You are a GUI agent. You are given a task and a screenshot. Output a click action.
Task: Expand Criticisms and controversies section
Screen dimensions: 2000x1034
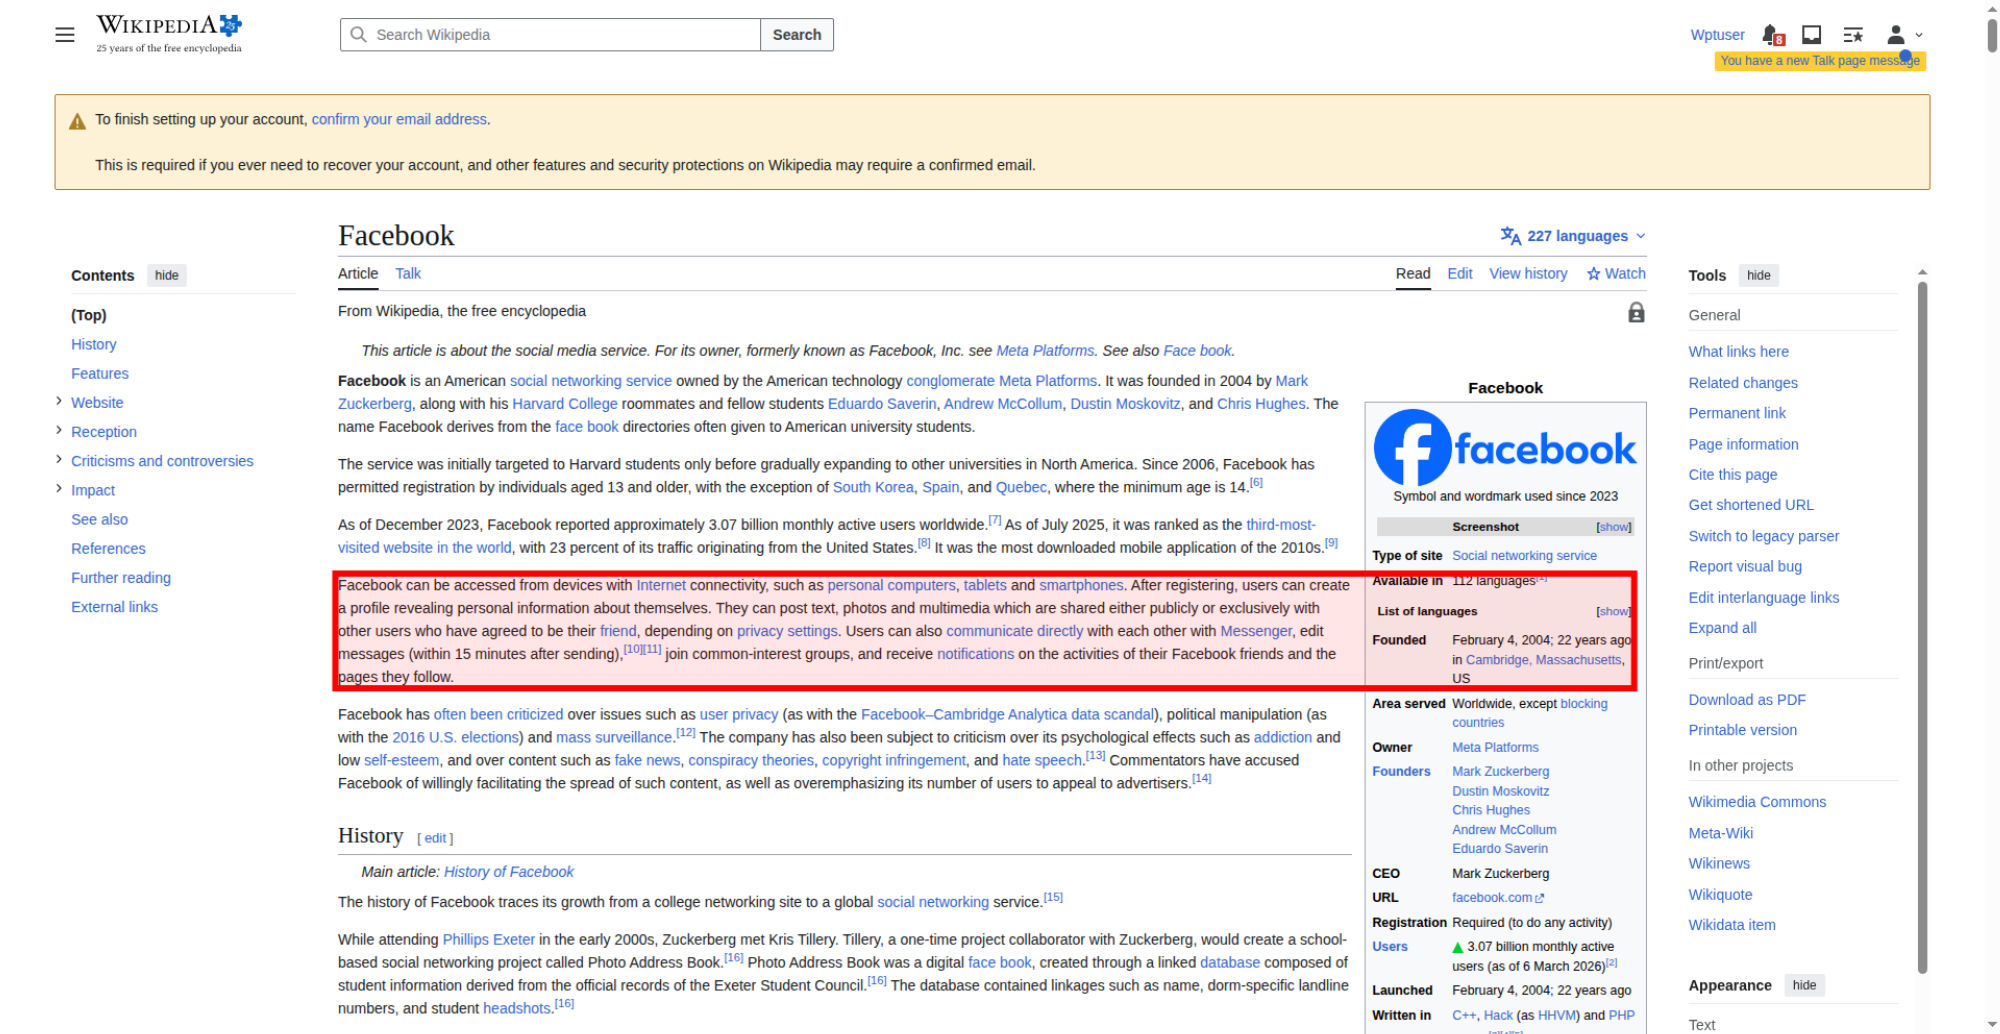tap(59, 460)
